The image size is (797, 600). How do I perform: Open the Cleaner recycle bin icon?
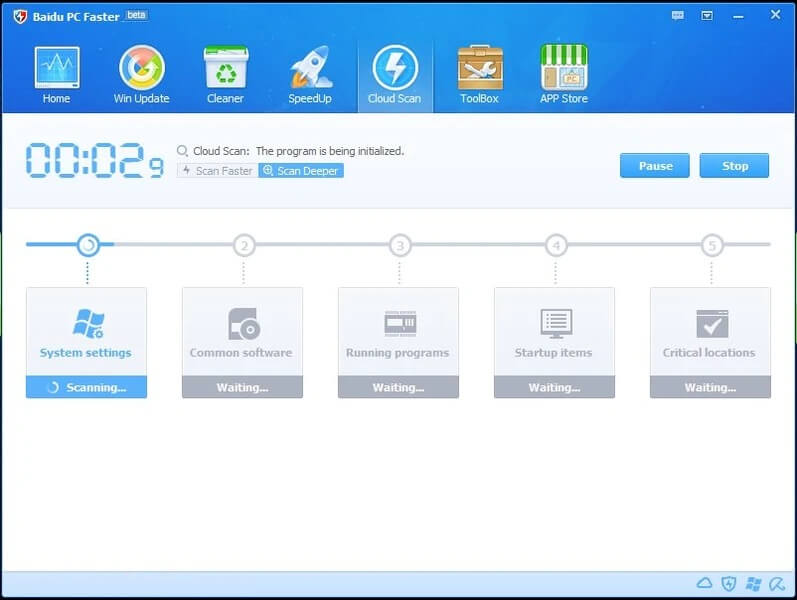click(226, 68)
